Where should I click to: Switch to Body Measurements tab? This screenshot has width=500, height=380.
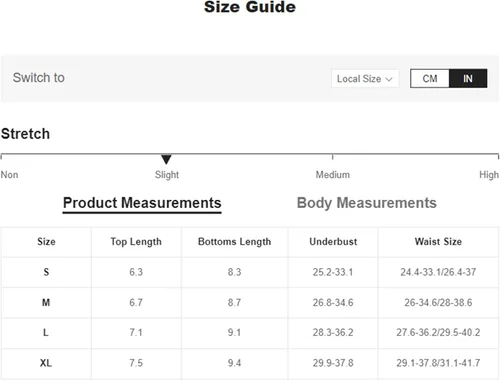pos(367,203)
